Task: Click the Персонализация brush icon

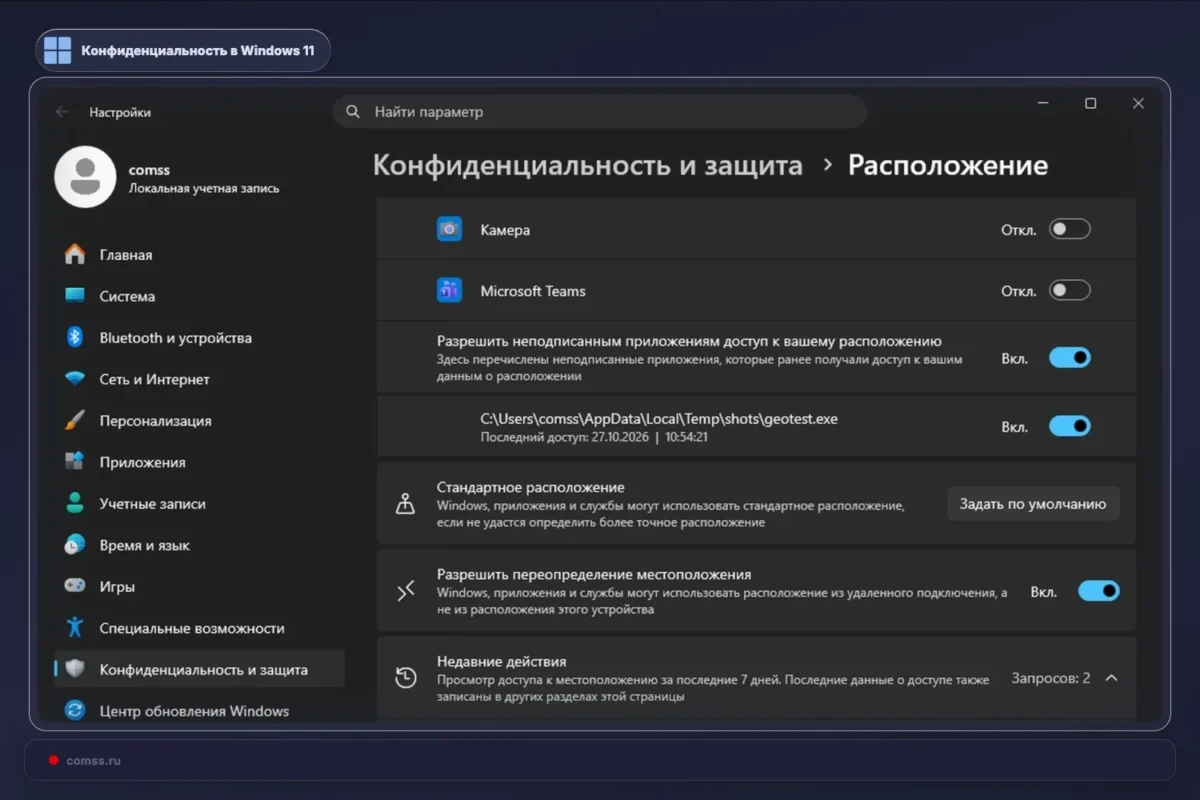Action: tap(75, 421)
